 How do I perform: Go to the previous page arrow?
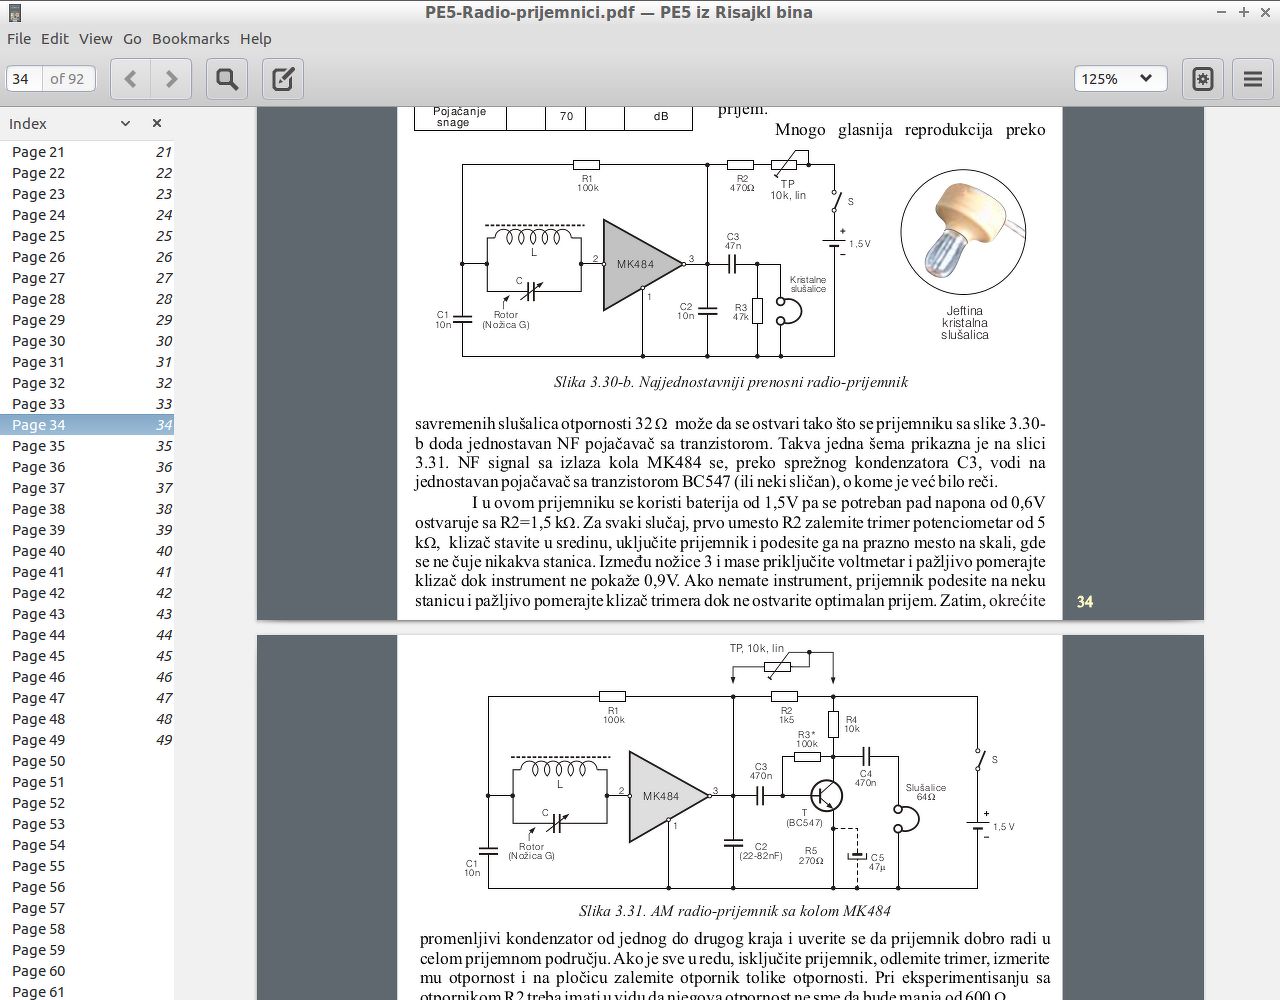pos(130,79)
